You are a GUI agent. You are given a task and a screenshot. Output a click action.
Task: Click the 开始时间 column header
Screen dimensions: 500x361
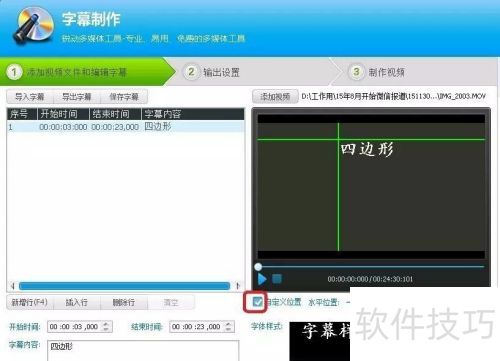point(63,114)
